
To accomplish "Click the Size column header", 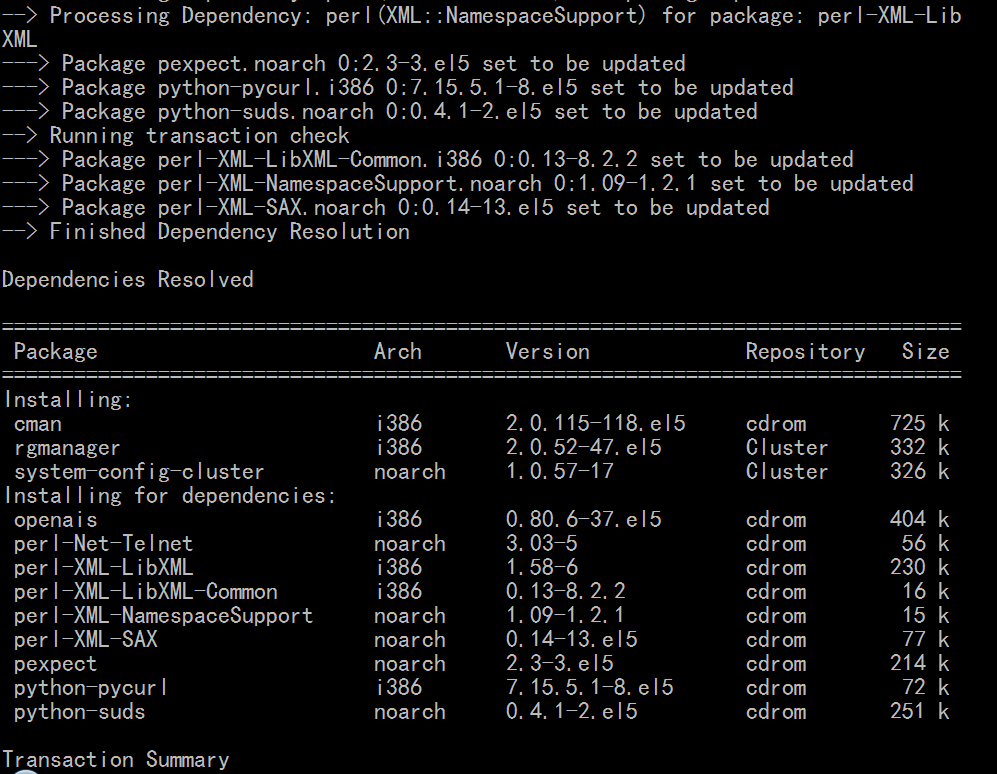I will click(925, 351).
